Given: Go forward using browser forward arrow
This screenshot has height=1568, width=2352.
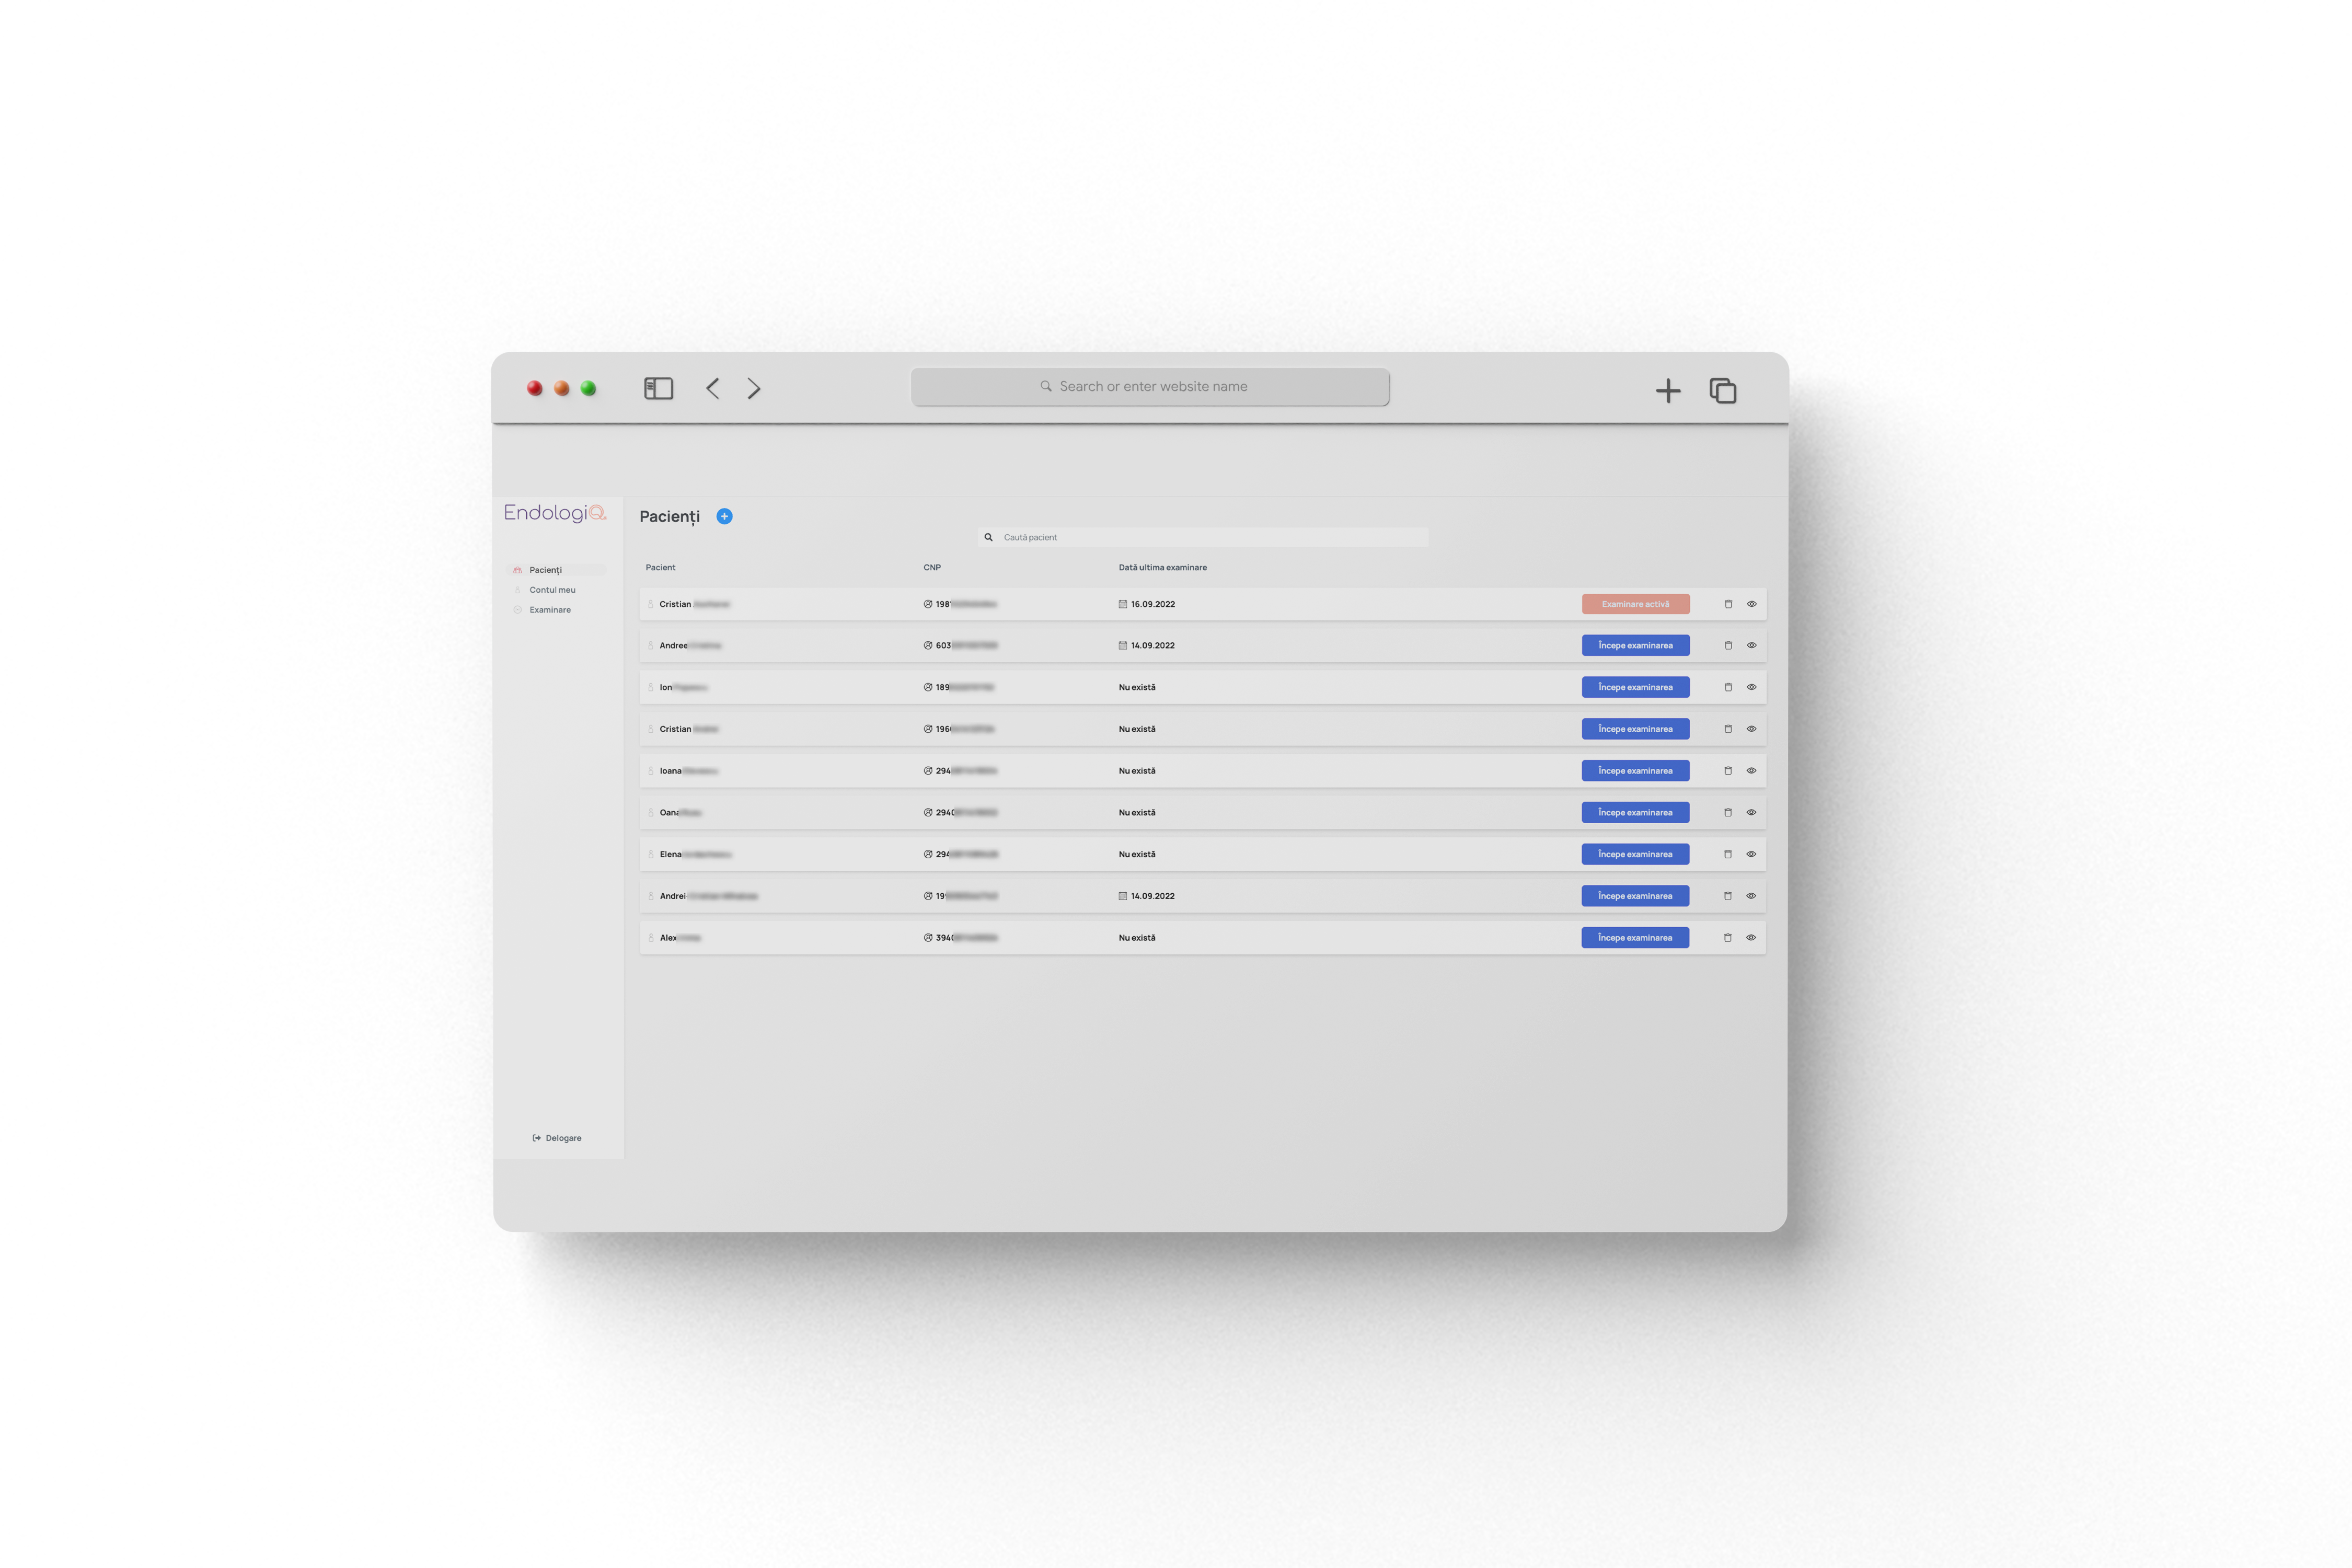Looking at the screenshot, I should (754, 389).
